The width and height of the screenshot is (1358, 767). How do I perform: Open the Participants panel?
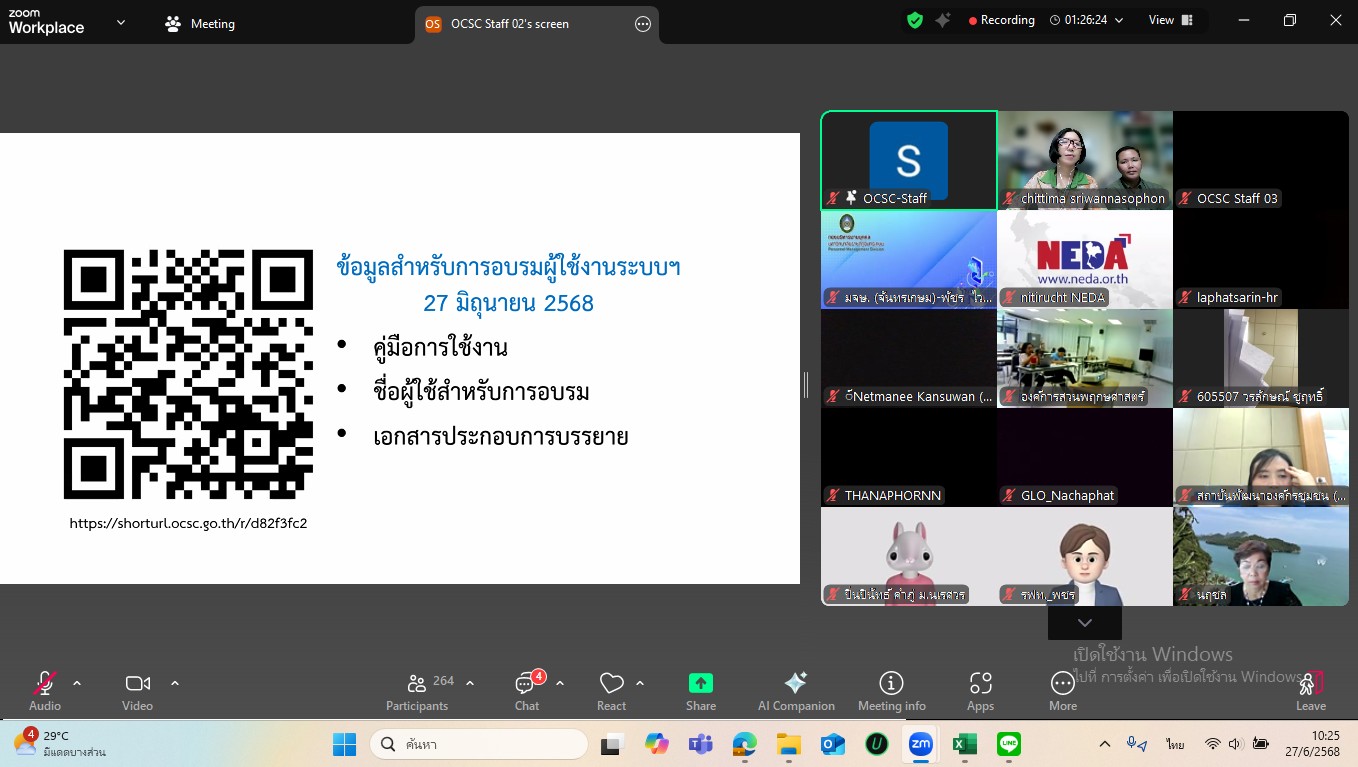point(417,691)
